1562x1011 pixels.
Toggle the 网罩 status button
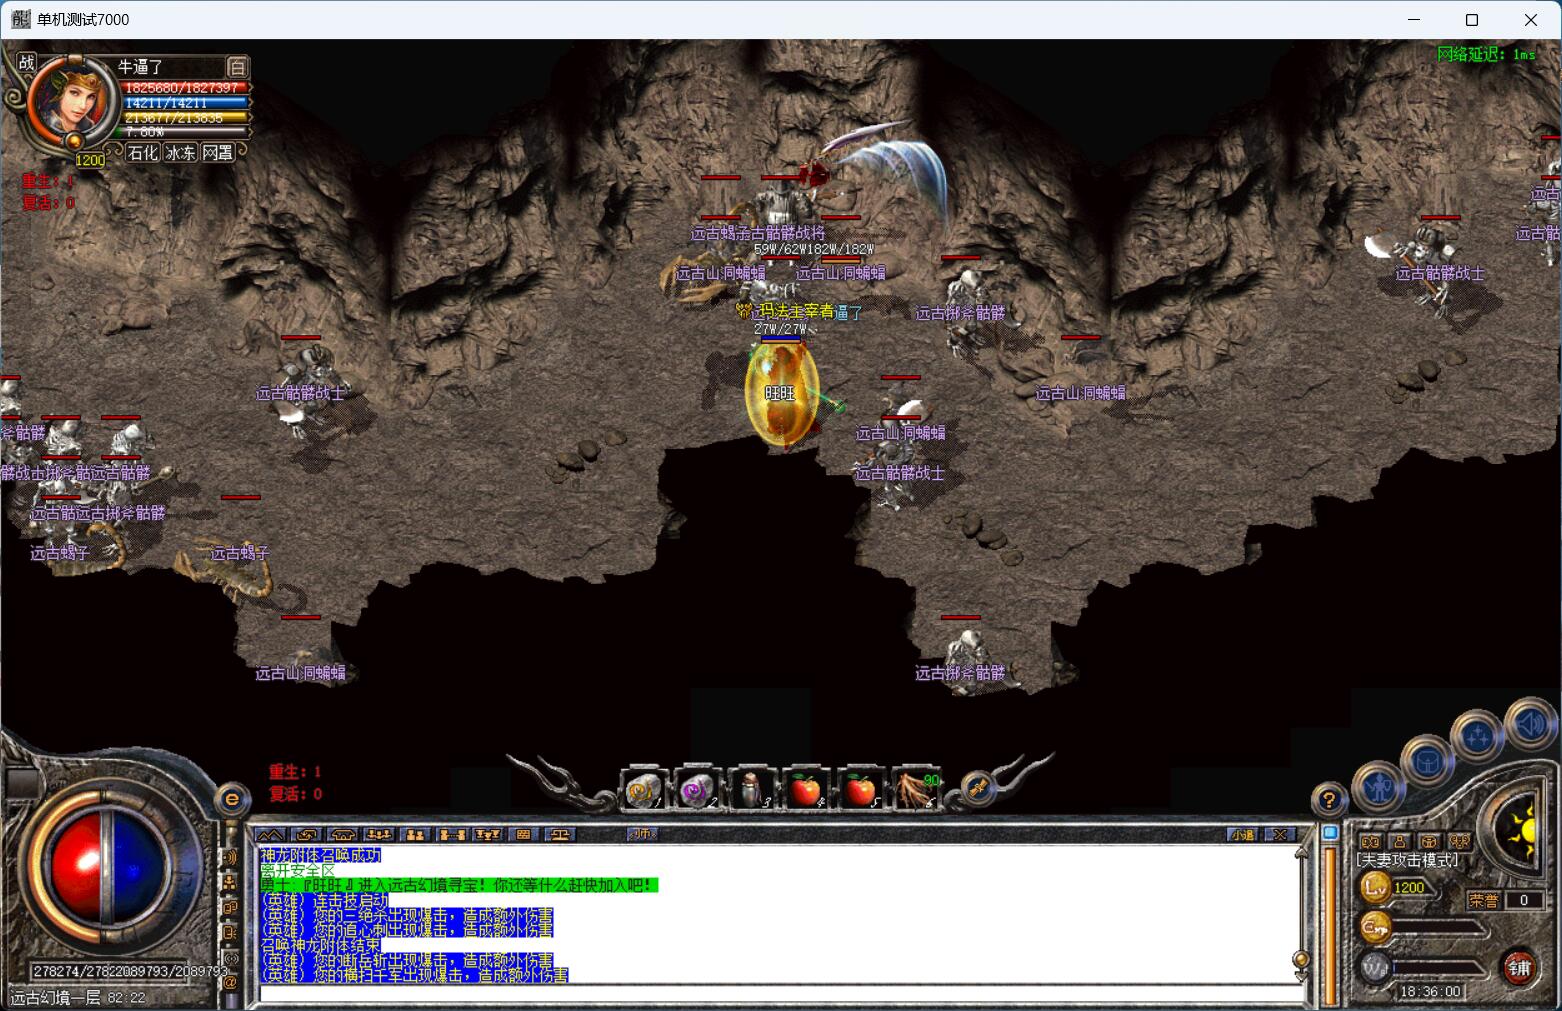pos(218,153)
